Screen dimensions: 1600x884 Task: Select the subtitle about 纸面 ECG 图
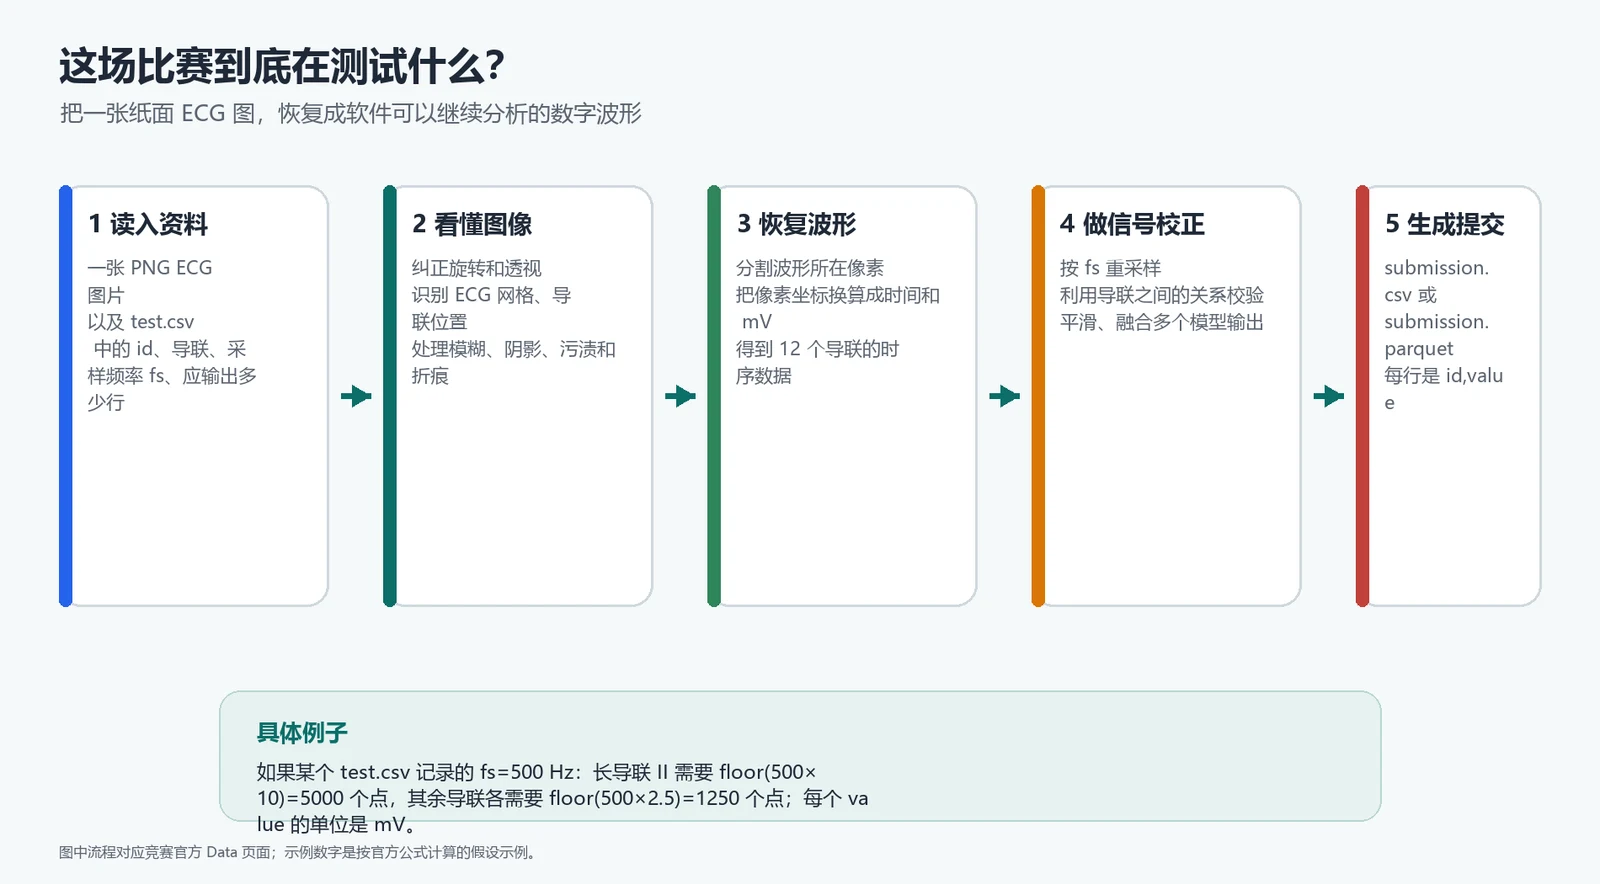coord(351,114)
